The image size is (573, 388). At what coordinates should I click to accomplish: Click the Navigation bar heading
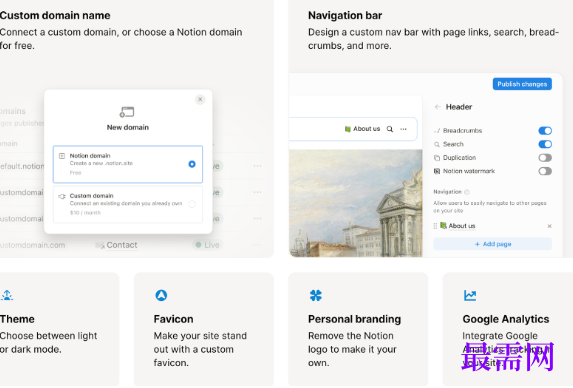[345, 15]
